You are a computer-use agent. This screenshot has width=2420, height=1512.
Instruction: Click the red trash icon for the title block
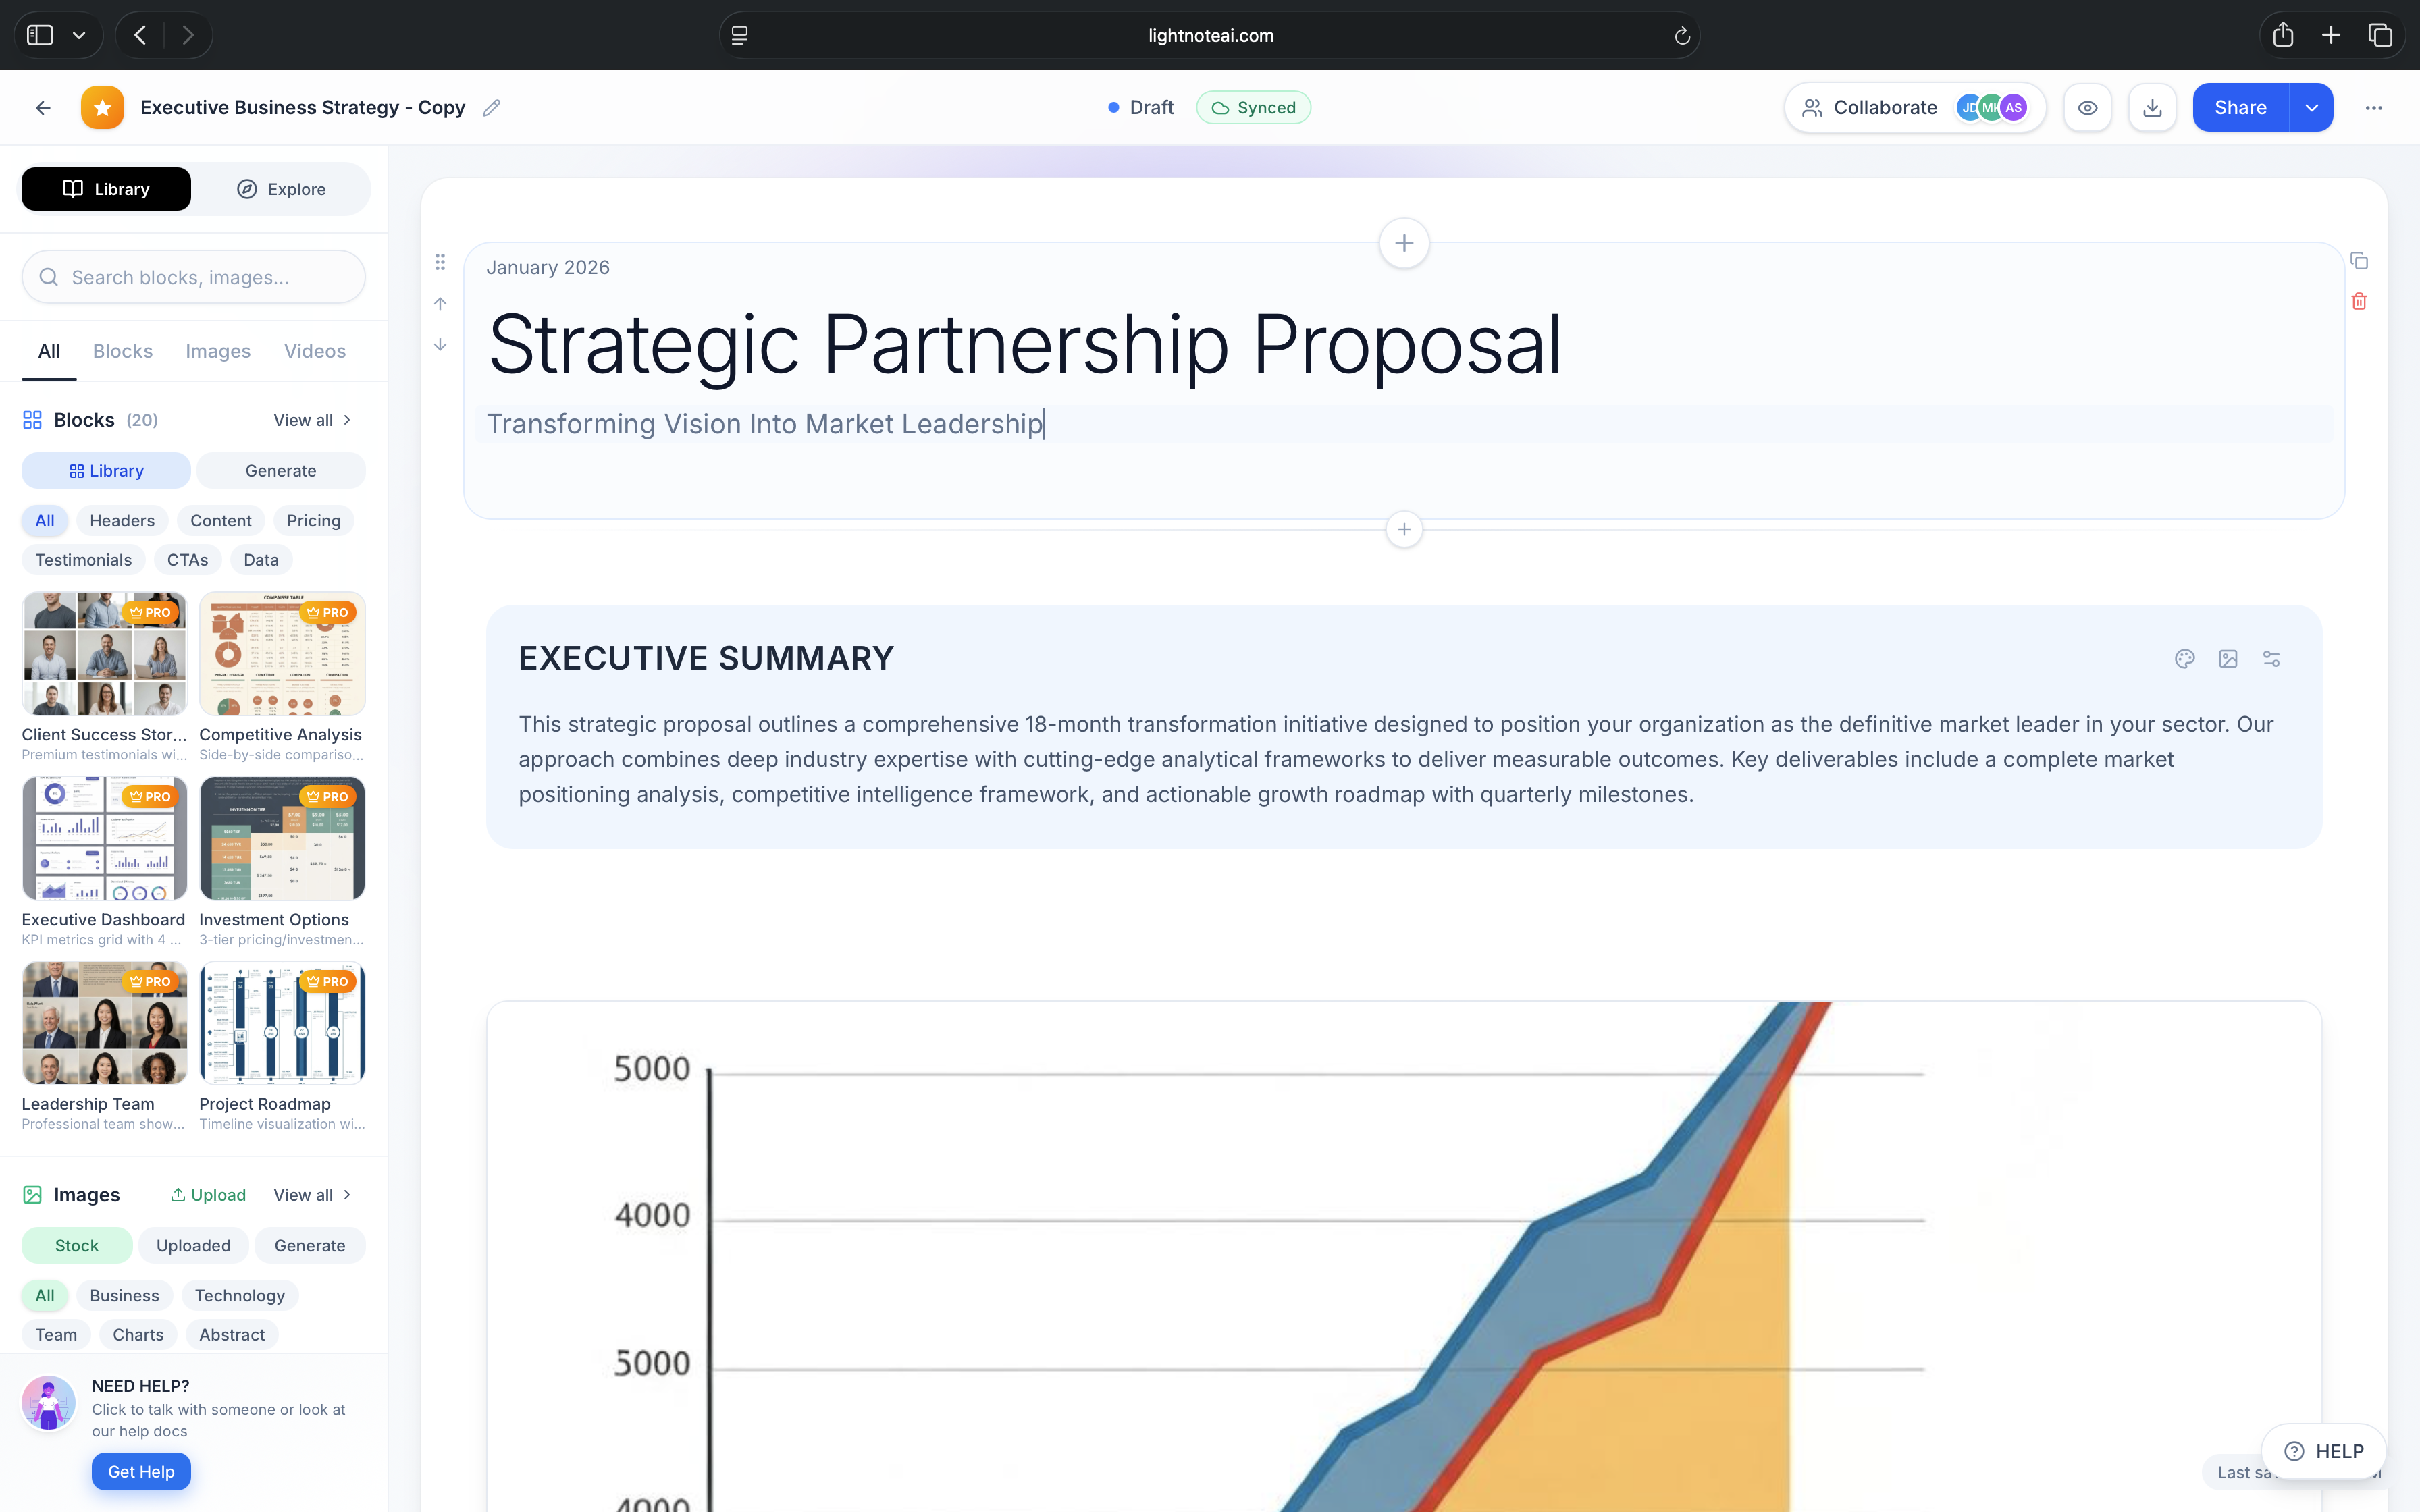tap(2359, 301)
